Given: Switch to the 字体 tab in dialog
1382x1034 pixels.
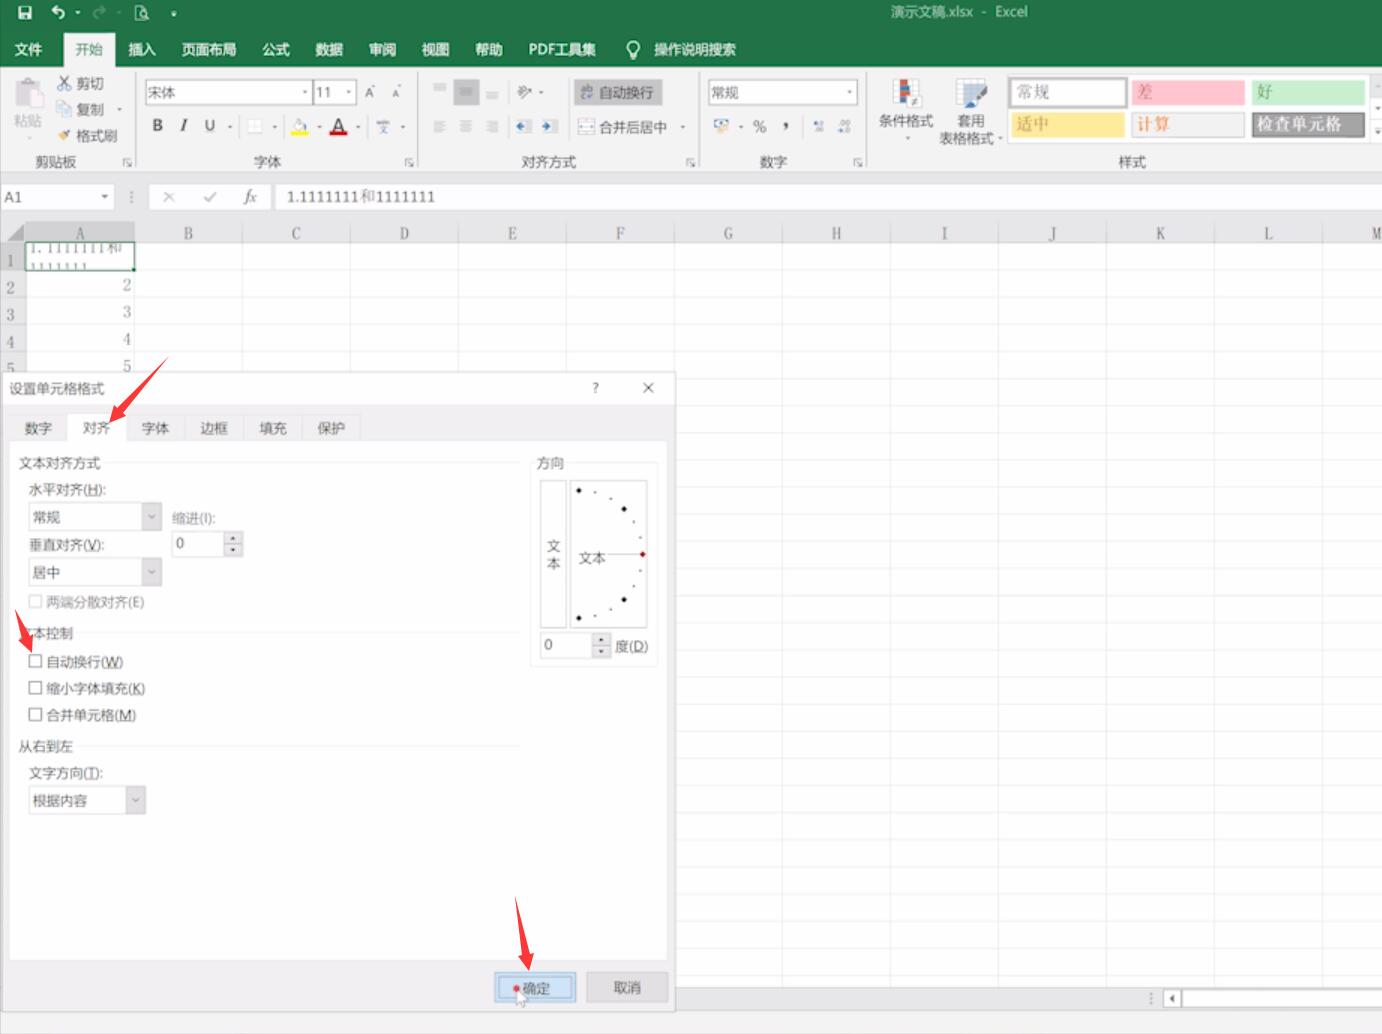Looking at the screenshot, I should click(155, 428).
